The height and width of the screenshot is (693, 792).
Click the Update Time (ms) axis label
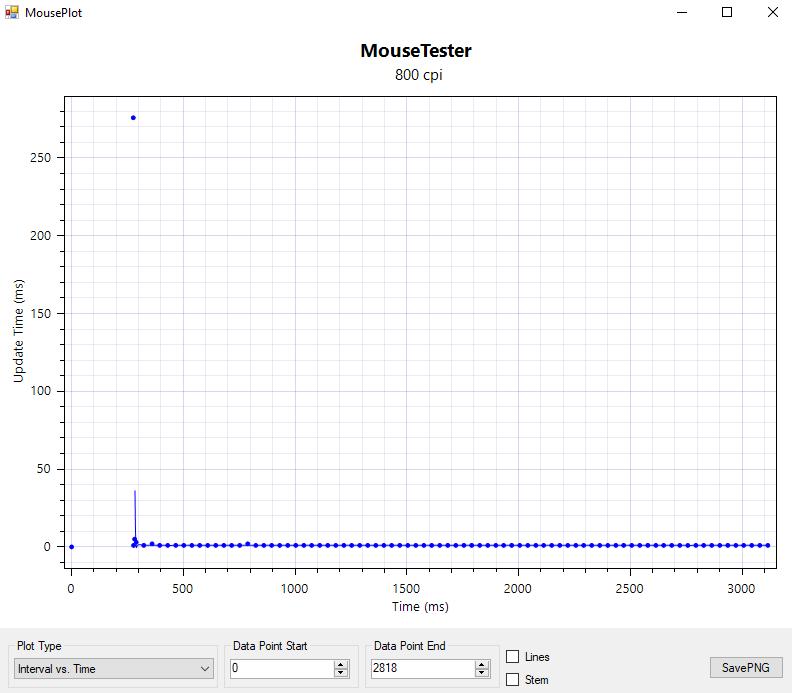(x=19, y=331)
